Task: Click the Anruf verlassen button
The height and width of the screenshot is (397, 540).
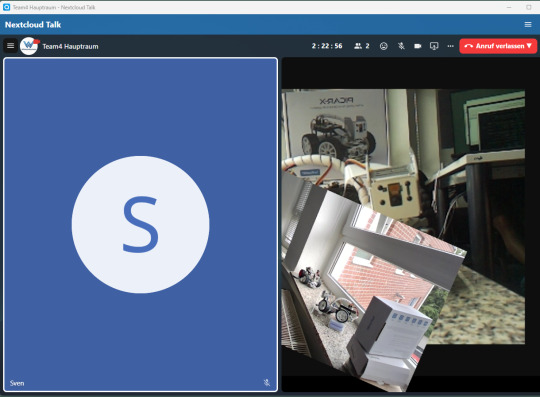Action: [498, 46]
